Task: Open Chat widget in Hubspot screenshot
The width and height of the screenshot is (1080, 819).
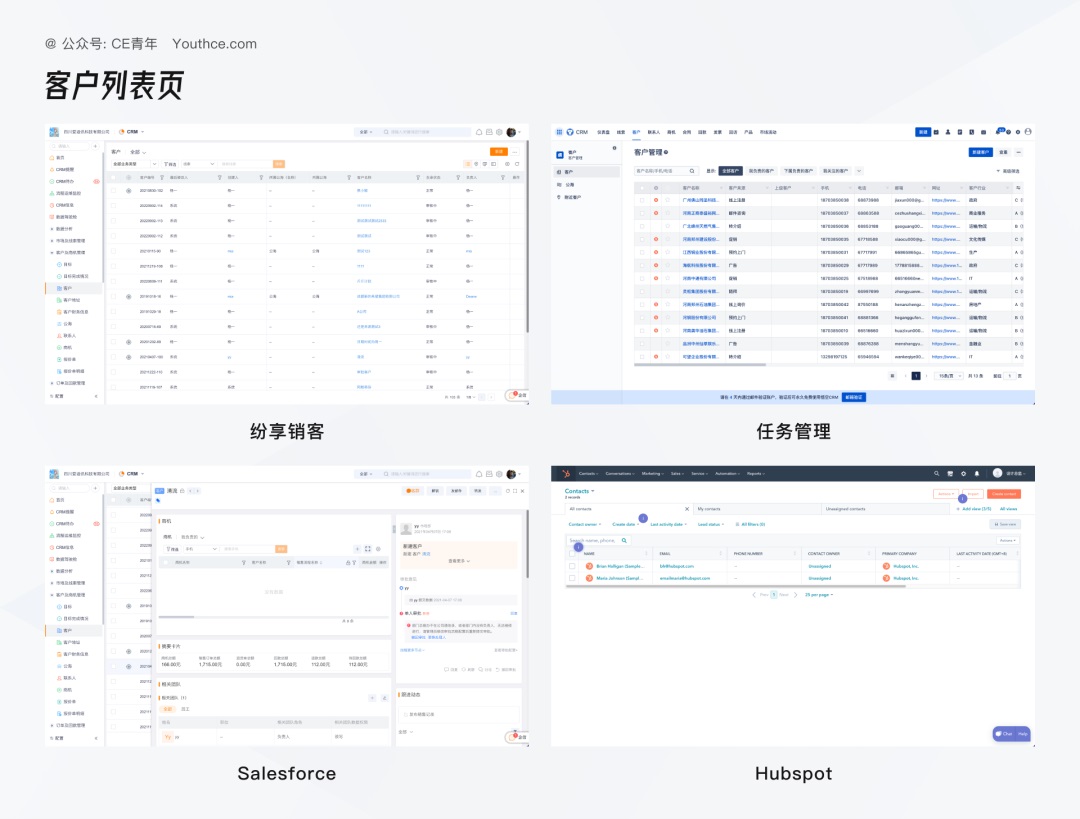Action: click(1004, 734)
